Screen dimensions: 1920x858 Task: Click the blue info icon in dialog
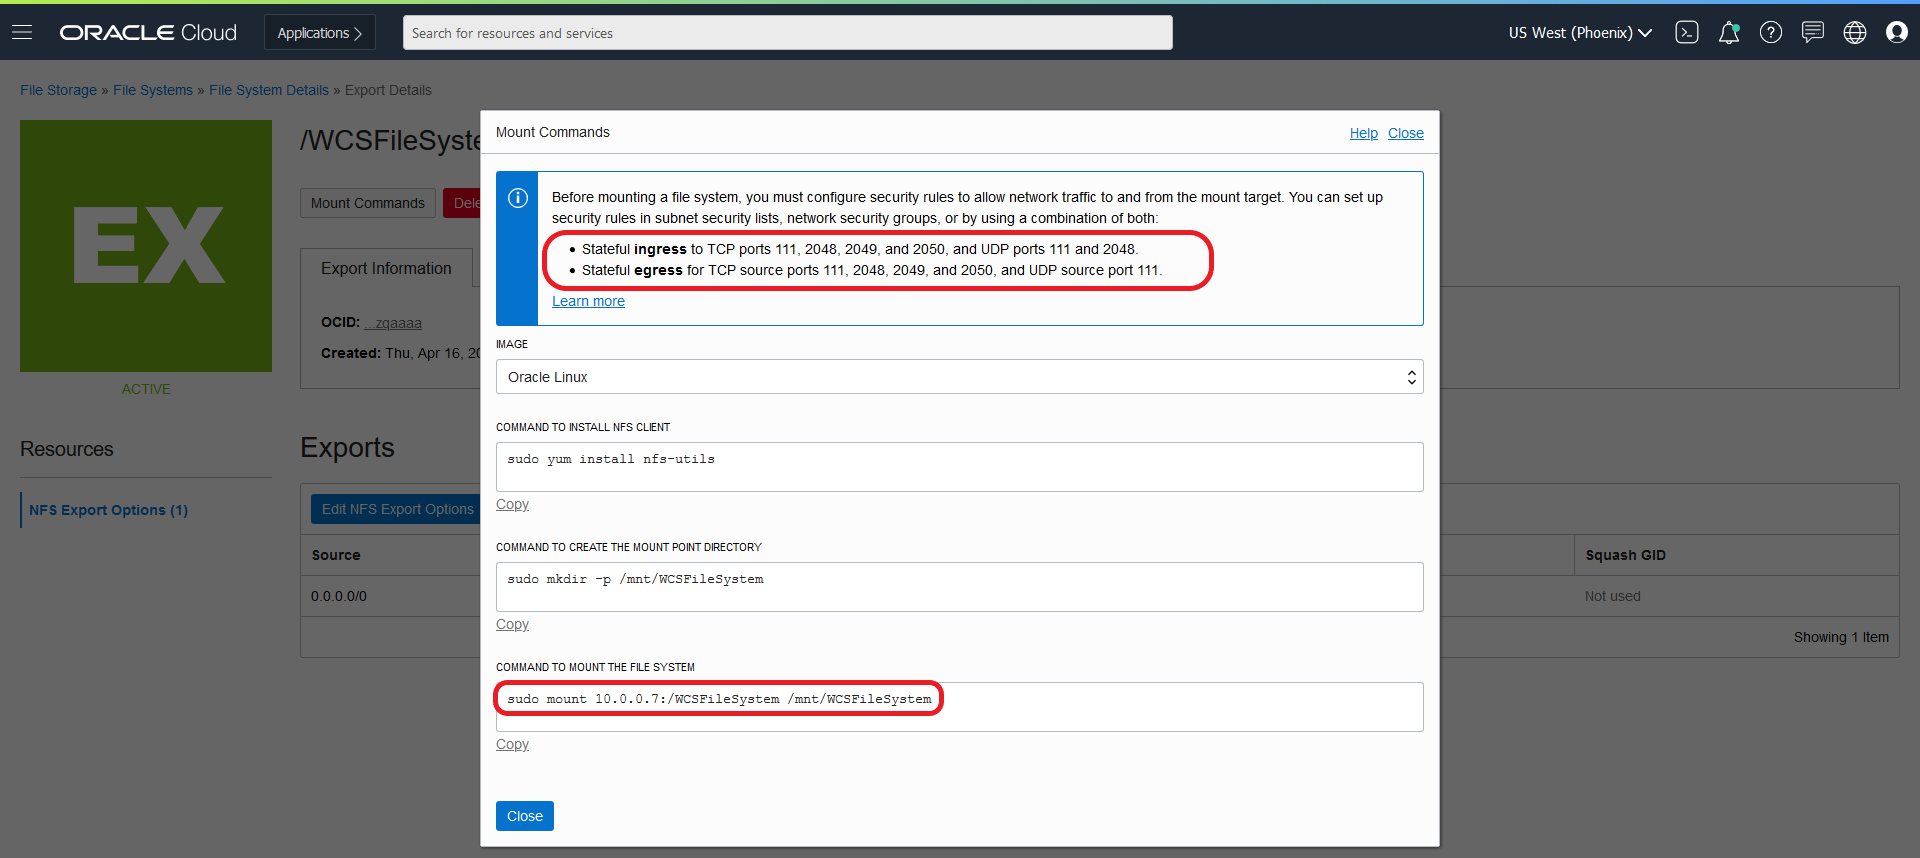point(518,198)
